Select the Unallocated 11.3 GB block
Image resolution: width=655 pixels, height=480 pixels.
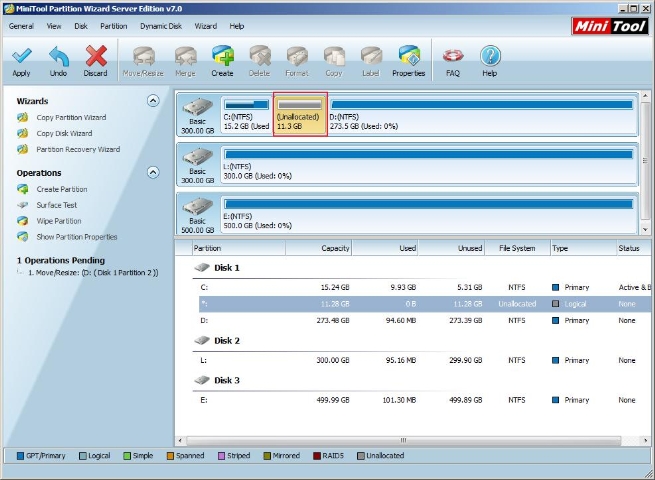tap(300, 114)
